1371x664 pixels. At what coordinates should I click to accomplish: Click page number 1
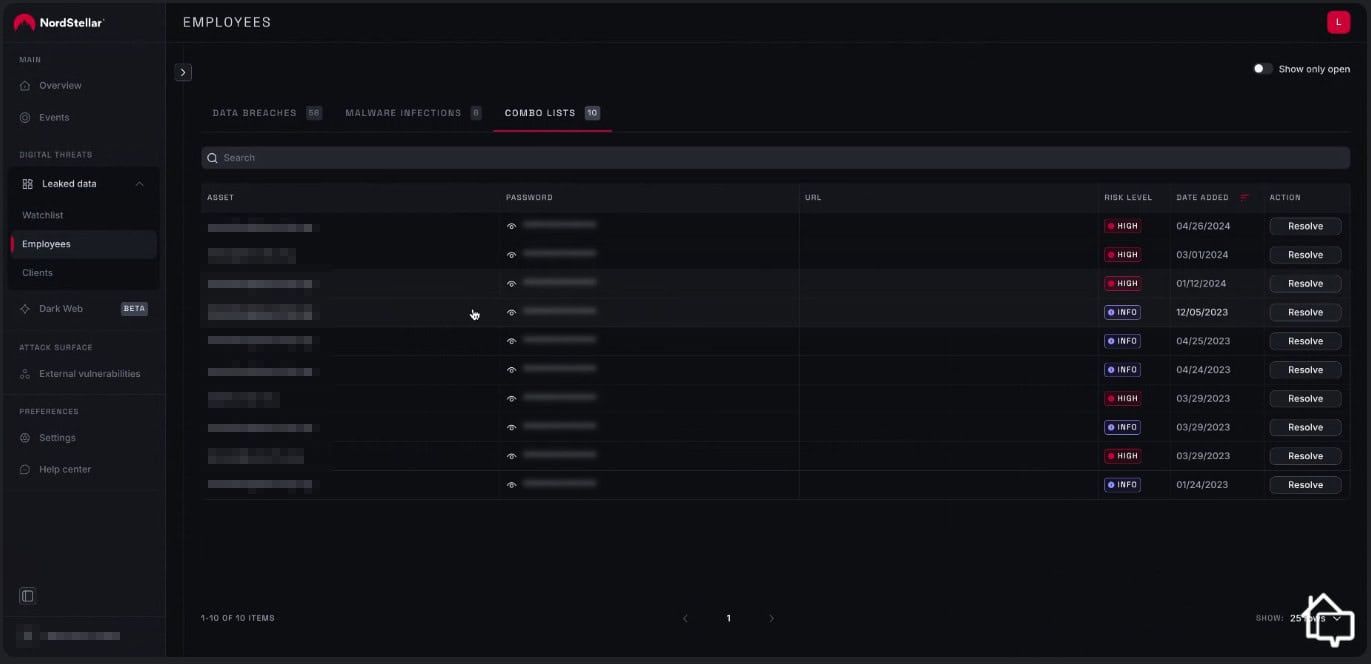(728, 619)
